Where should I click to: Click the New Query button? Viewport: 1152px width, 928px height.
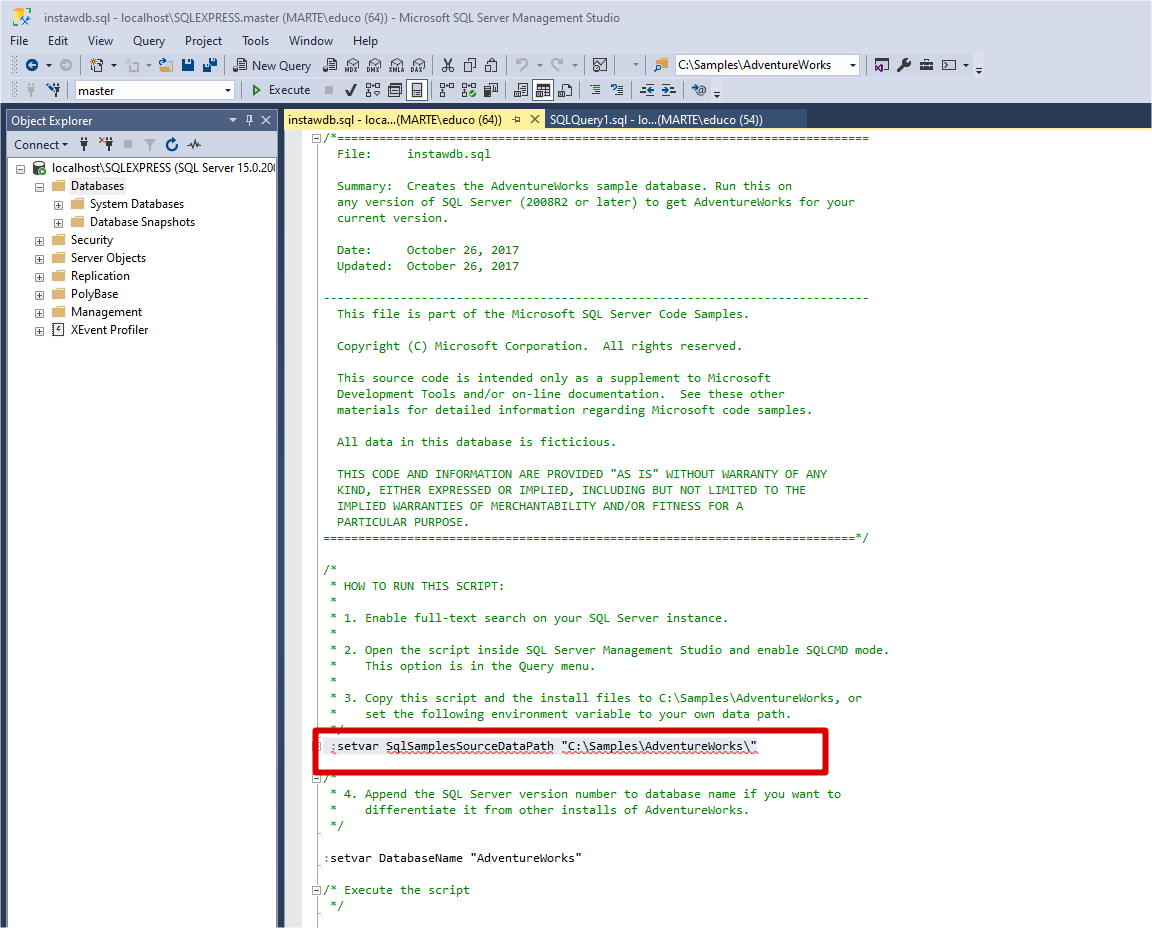tap(272, 65)
